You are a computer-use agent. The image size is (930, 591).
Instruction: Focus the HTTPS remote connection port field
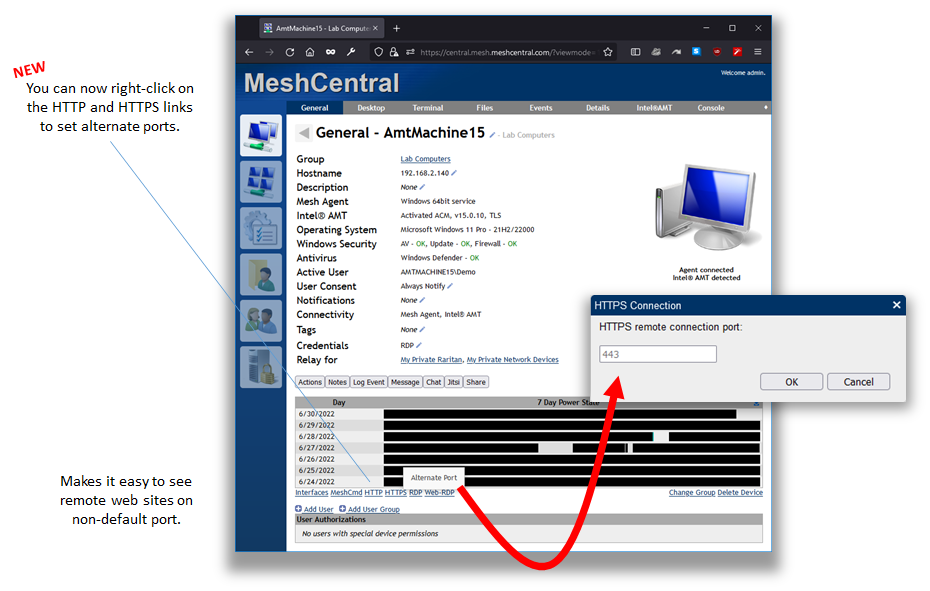(658, 354)
